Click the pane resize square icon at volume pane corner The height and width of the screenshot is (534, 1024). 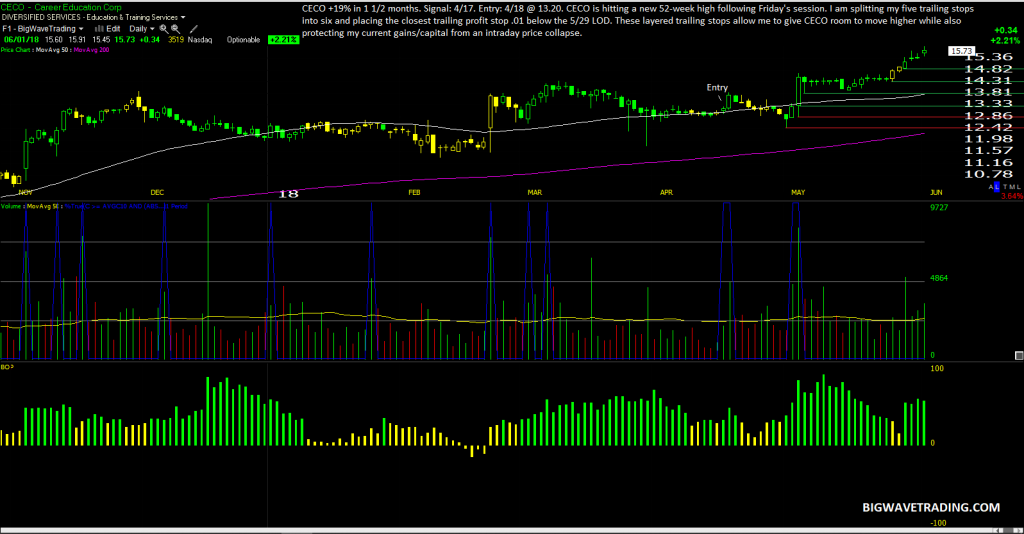(1018, 355)
